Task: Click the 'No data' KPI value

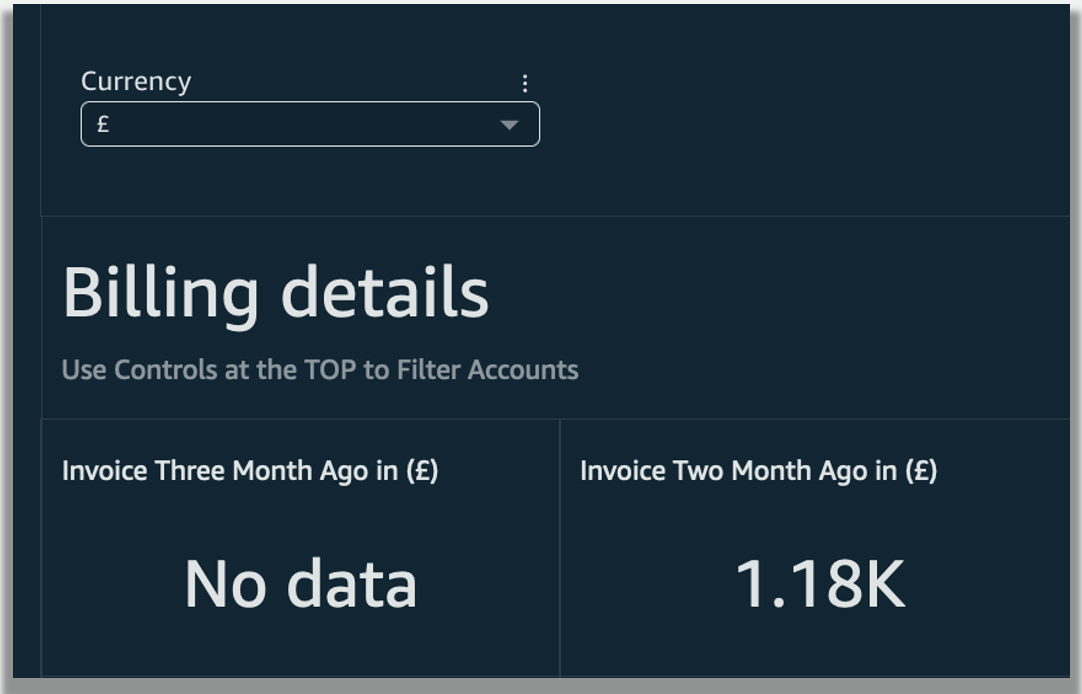Action: pos(300,584)
